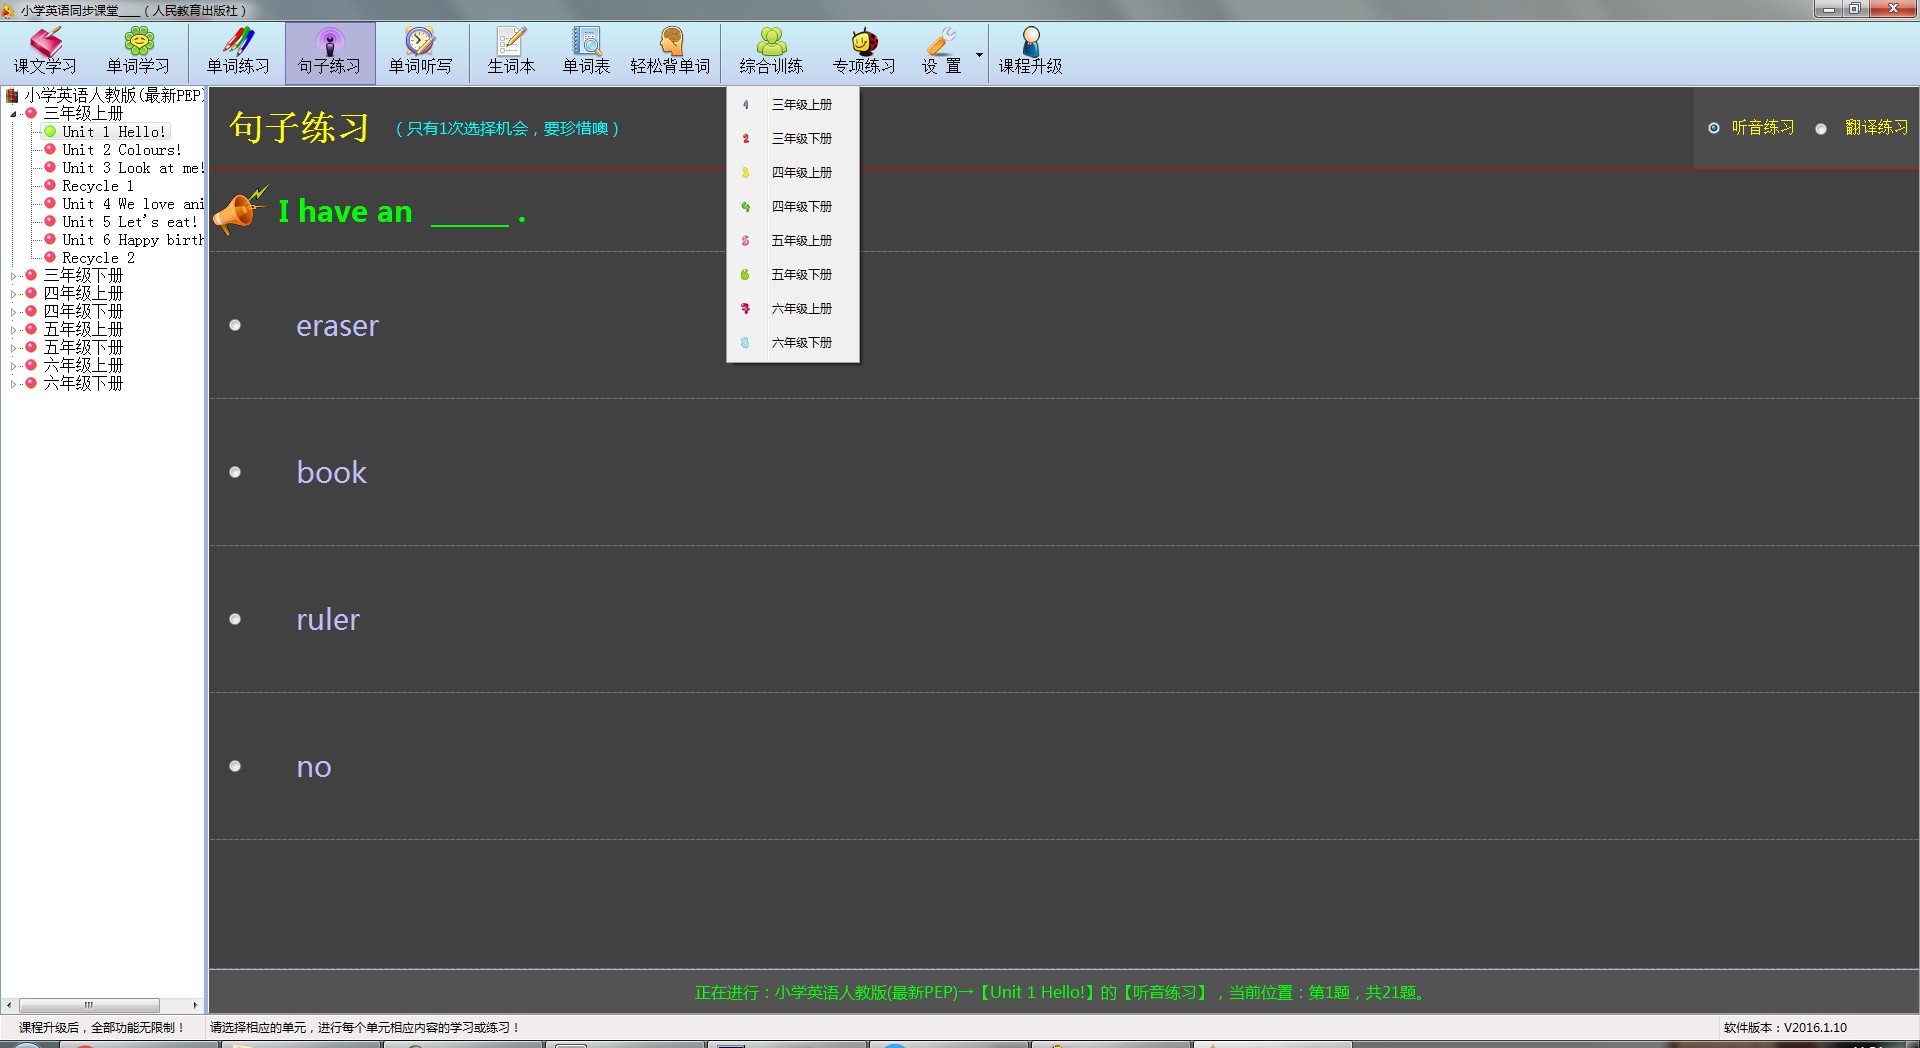
Task: Expand the 三年级下册 tree node
Action: 13,276
